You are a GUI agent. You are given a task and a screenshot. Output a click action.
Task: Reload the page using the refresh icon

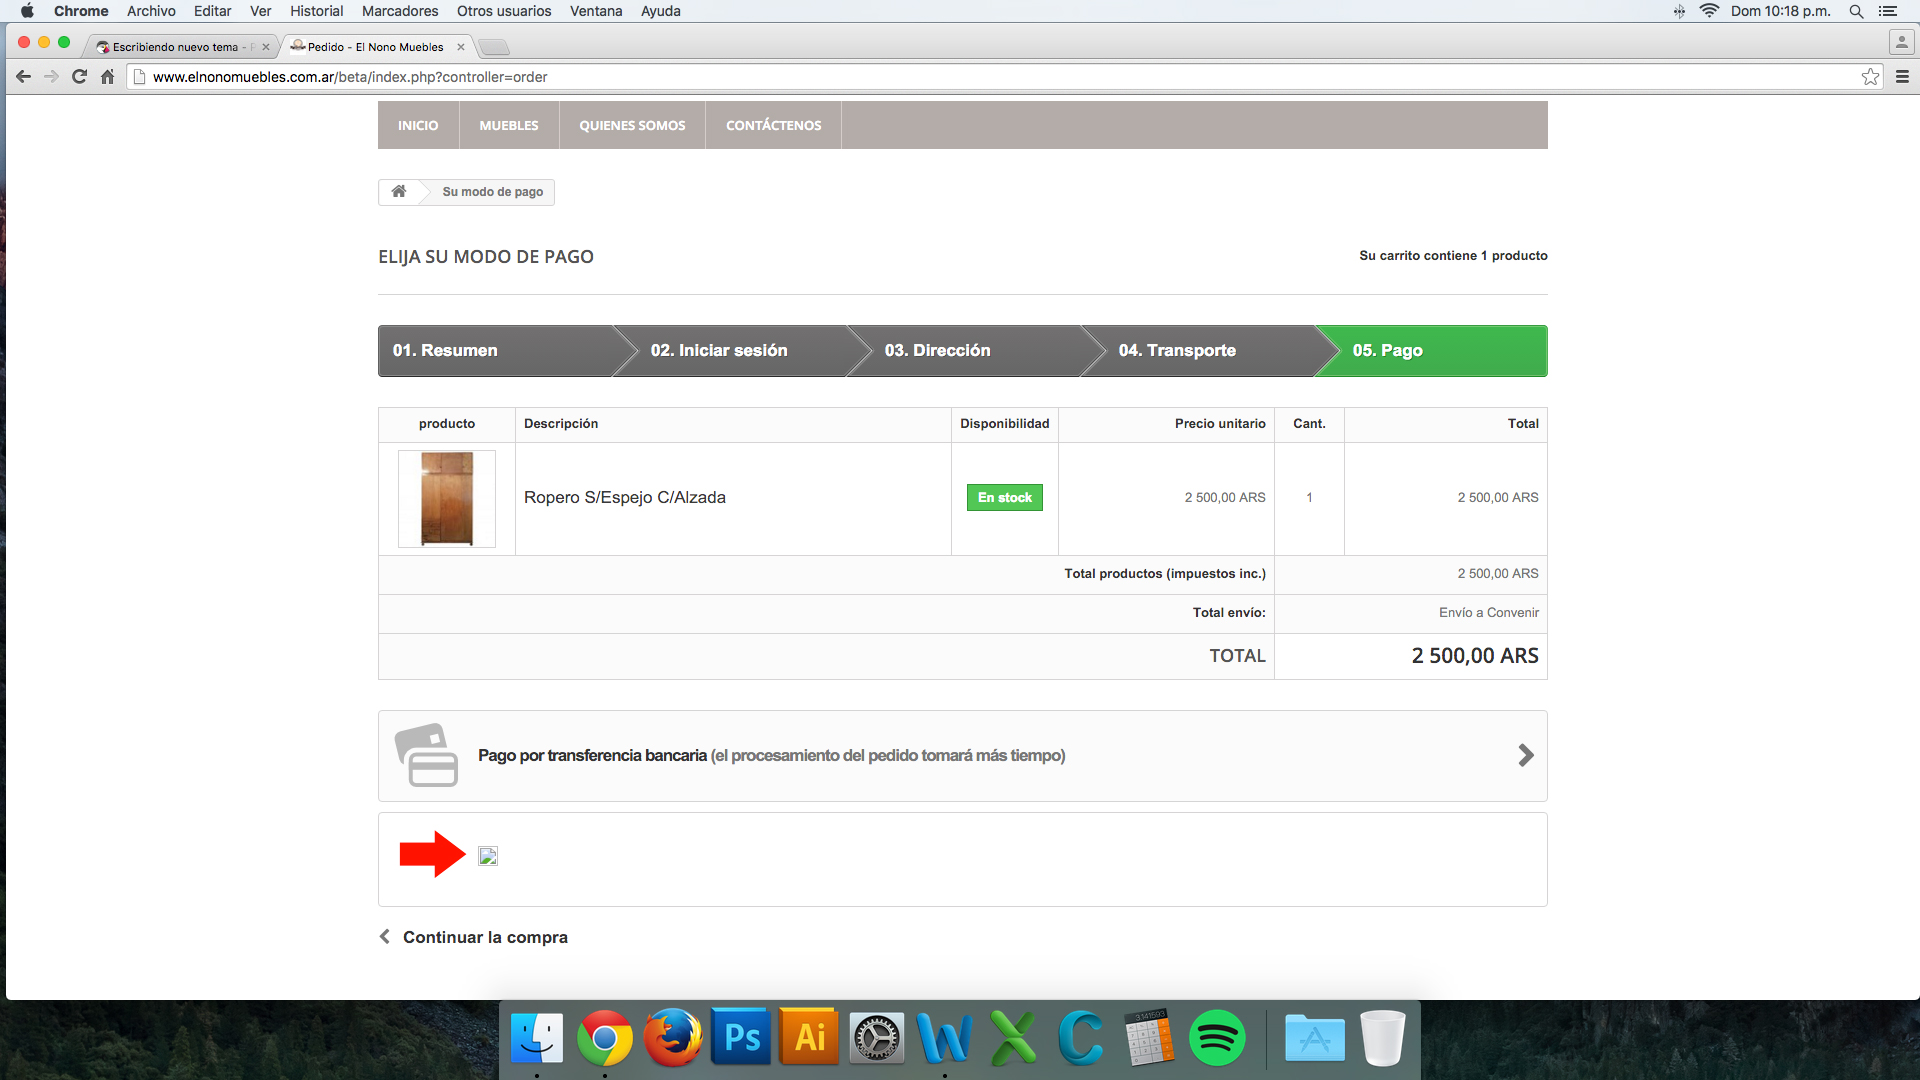(79, 77)
